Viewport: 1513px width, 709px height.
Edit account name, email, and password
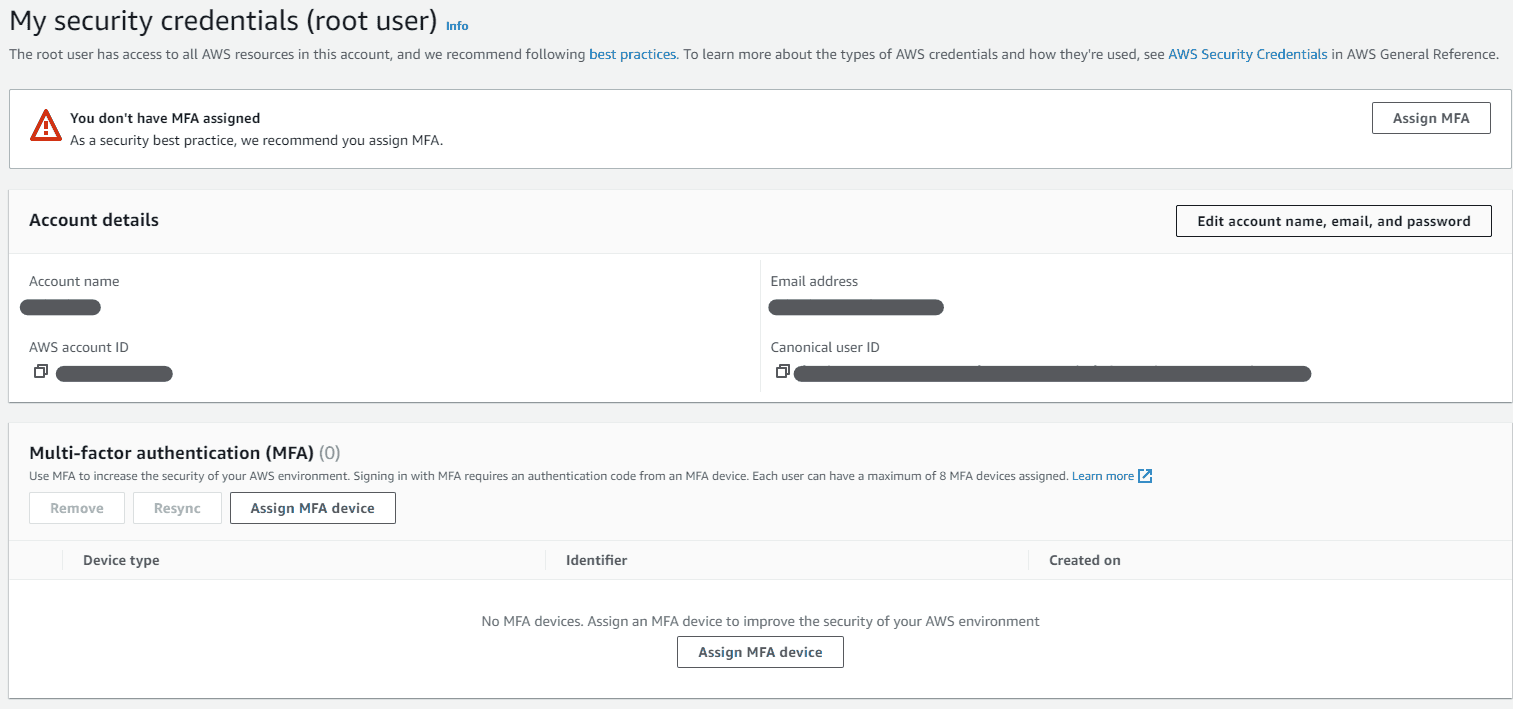pyautogui.click(x=1333, y=221)
